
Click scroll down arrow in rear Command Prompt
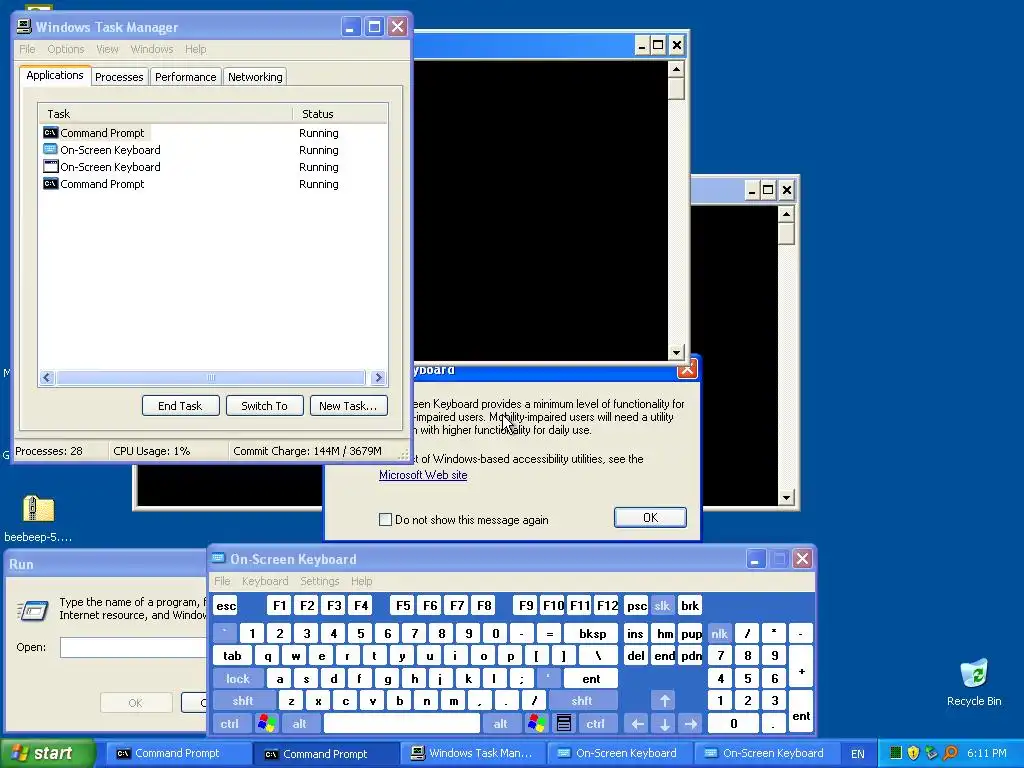(786, 498)
